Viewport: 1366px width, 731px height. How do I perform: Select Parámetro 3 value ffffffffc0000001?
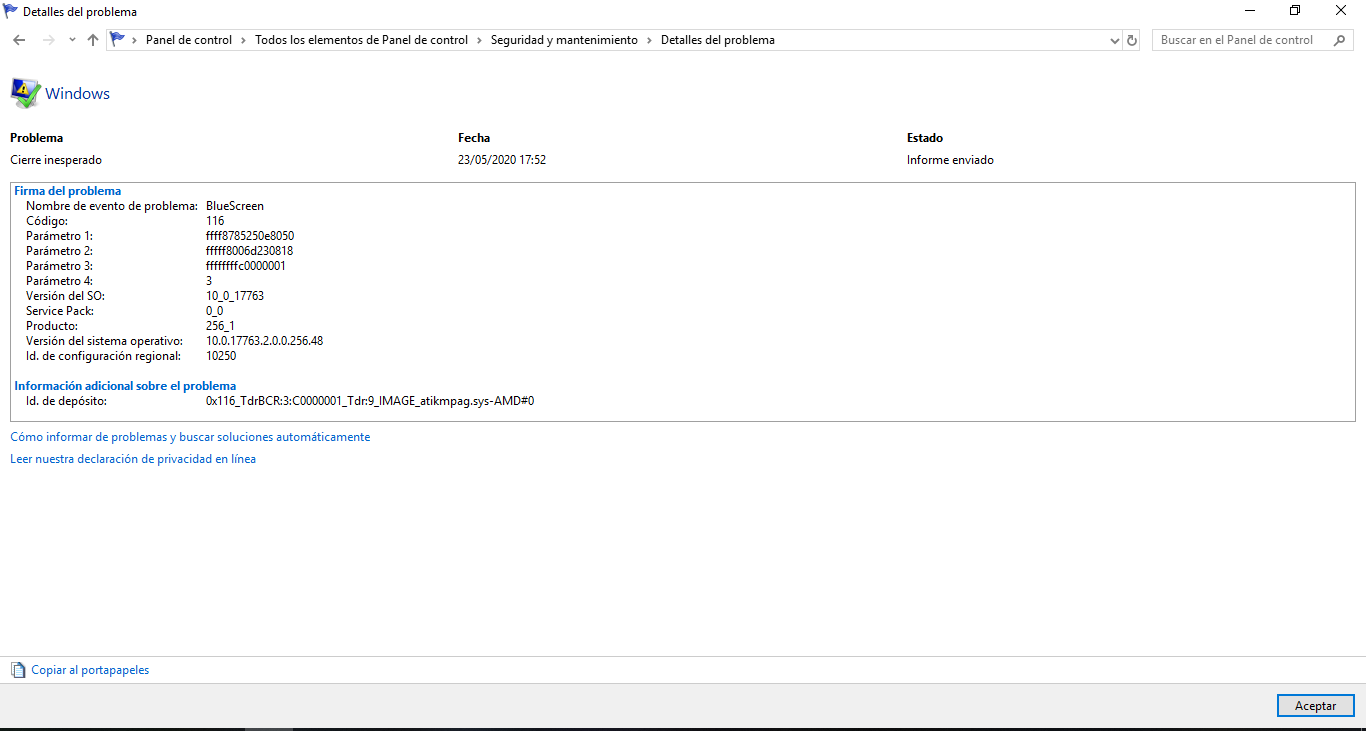point(246,266)
